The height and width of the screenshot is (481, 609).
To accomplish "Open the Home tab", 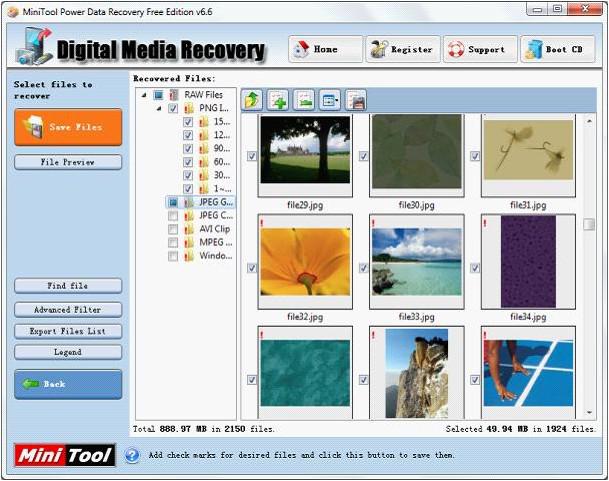I will [325, 49].
